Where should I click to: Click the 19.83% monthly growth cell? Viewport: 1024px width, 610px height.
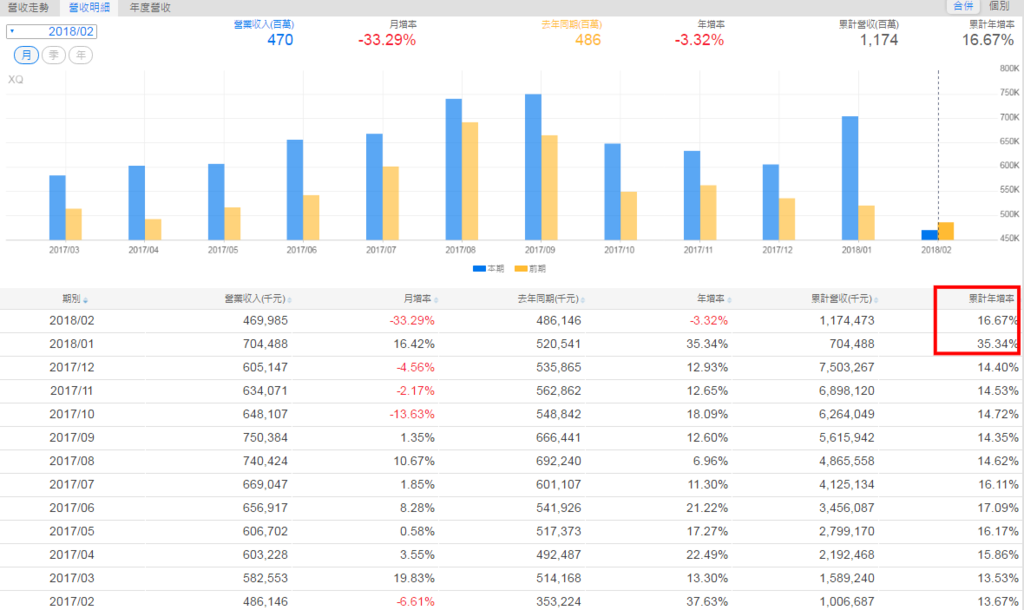(414, 578)
